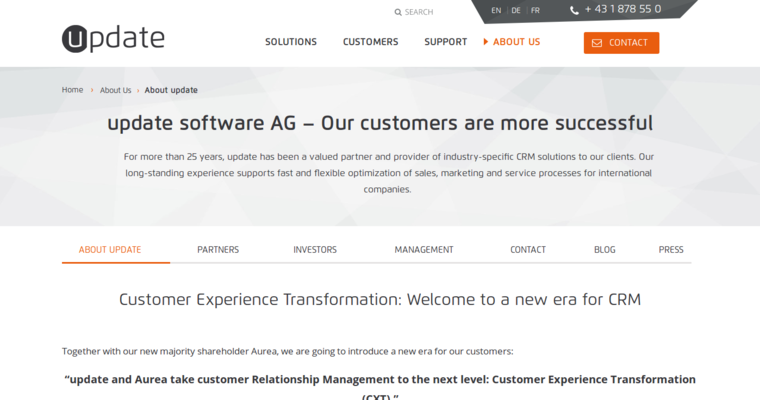Screen dimensions: 760x400
Task: Switch language to EN
Action: (x=496, y=11)
